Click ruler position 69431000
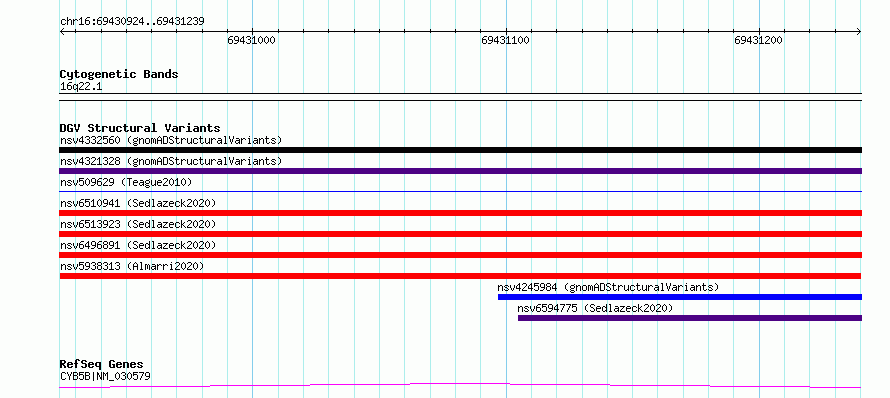 point(251,40)
